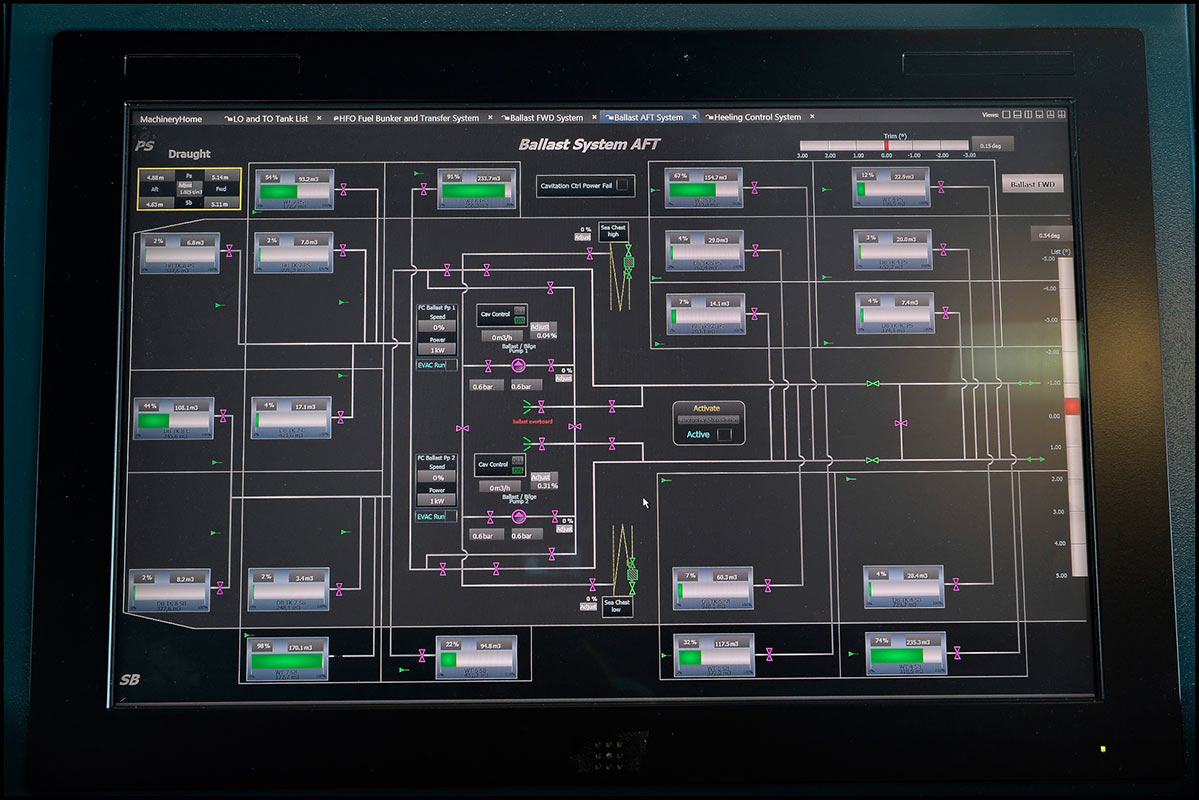Viewport: 1199px width, 800px height.
Task: Toggle the valve beside the 60.3m3 tank
Action: point(768,586)
